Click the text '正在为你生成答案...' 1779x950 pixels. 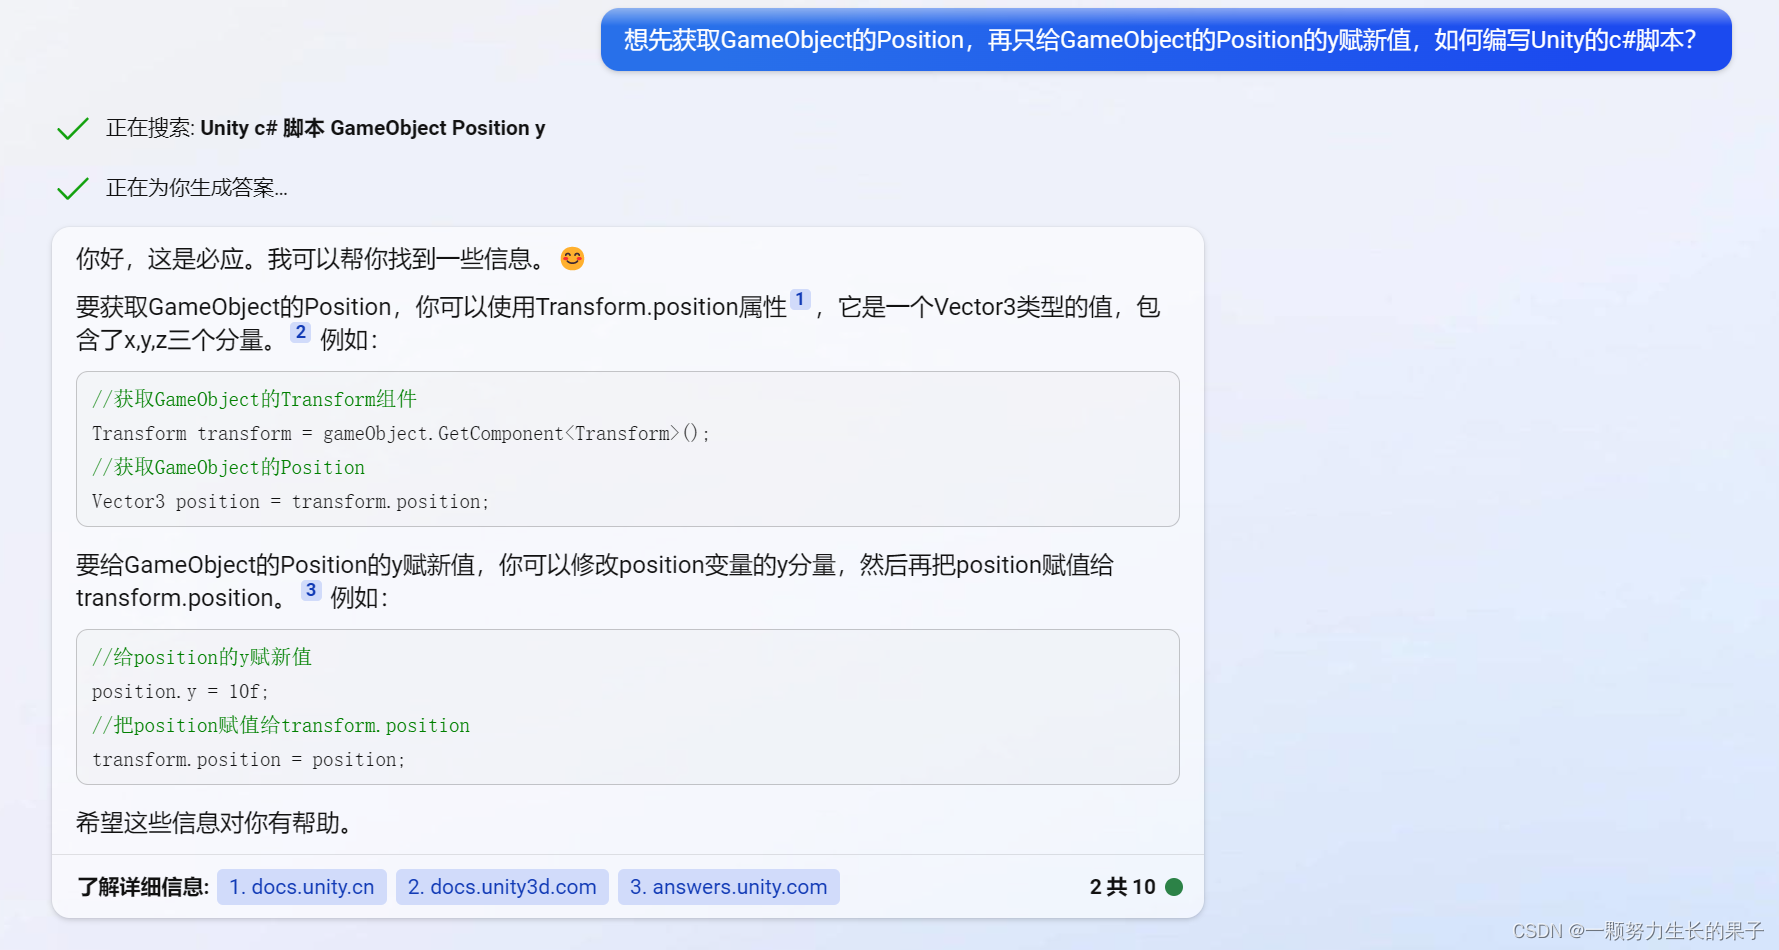tap(197, 188)
